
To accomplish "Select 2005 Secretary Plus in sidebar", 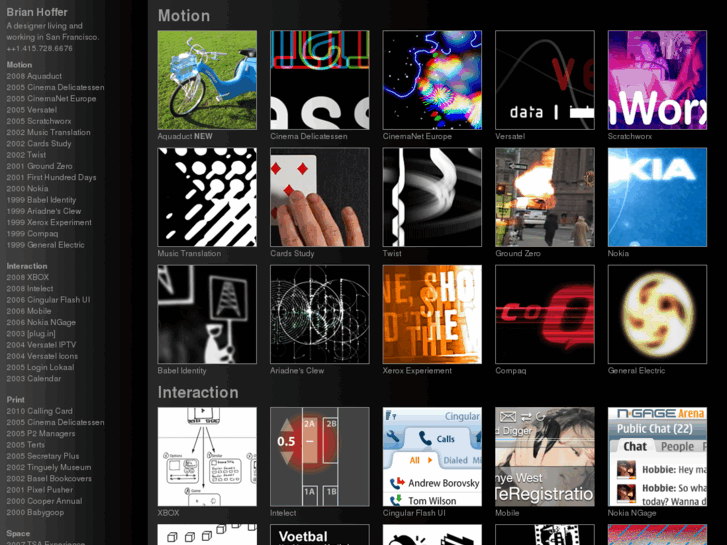I will 43,456.
